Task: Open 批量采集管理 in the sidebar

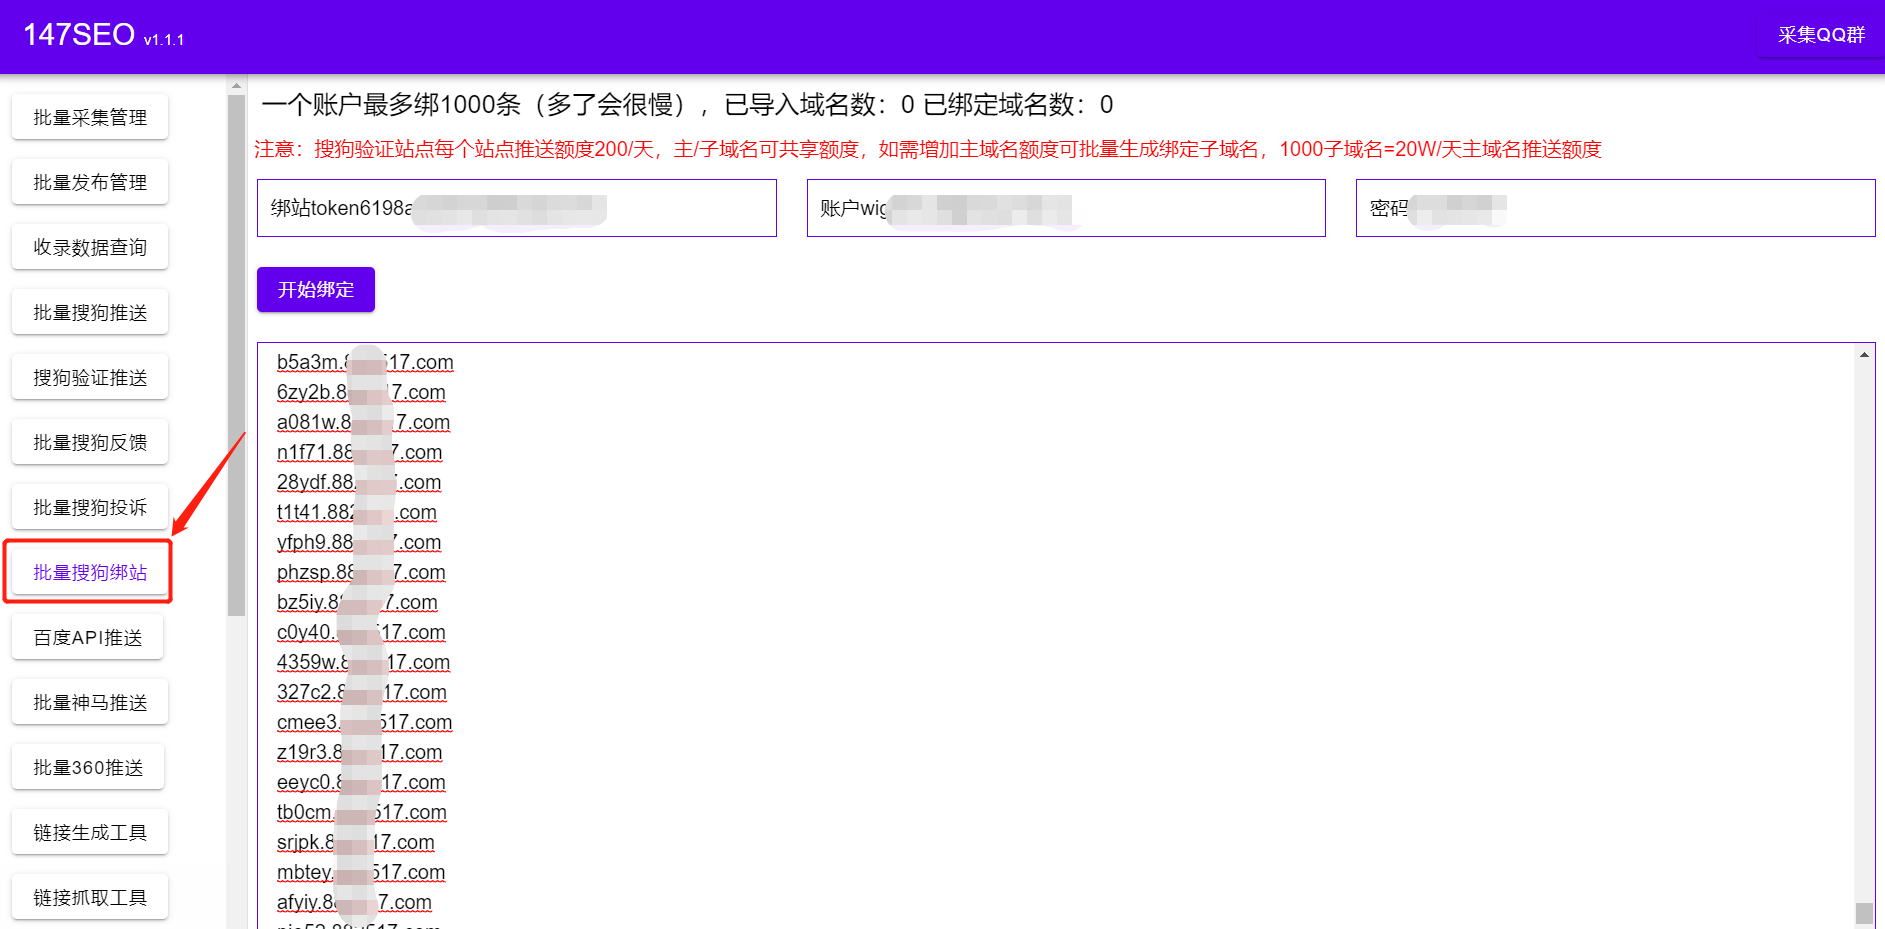Action: coord(90,117)
